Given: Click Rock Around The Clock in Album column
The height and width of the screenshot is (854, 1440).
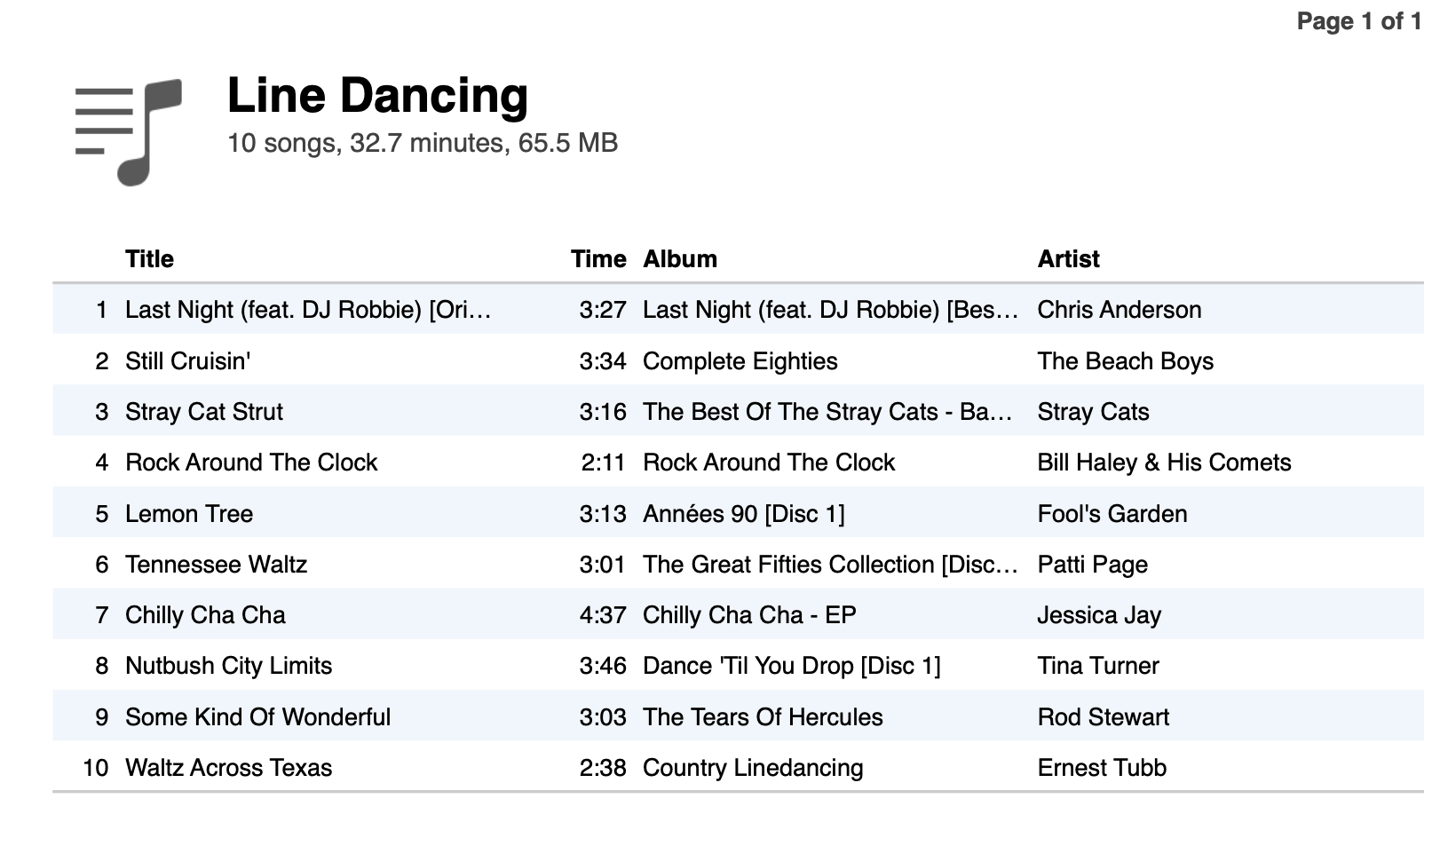Looking at the screenshot, I should 769,463.
